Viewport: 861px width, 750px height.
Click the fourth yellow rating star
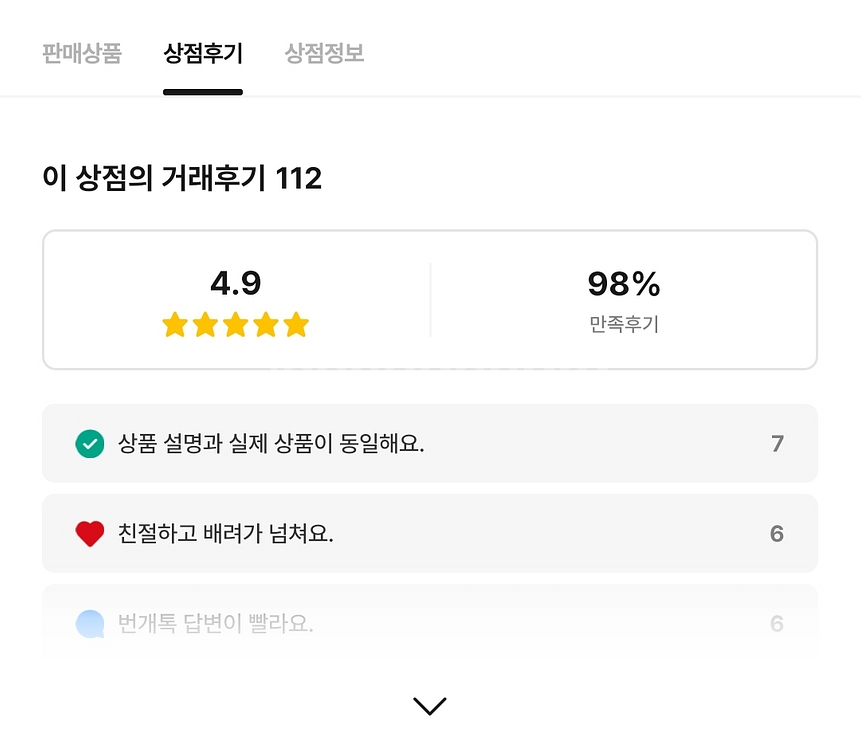click(266, 325)
